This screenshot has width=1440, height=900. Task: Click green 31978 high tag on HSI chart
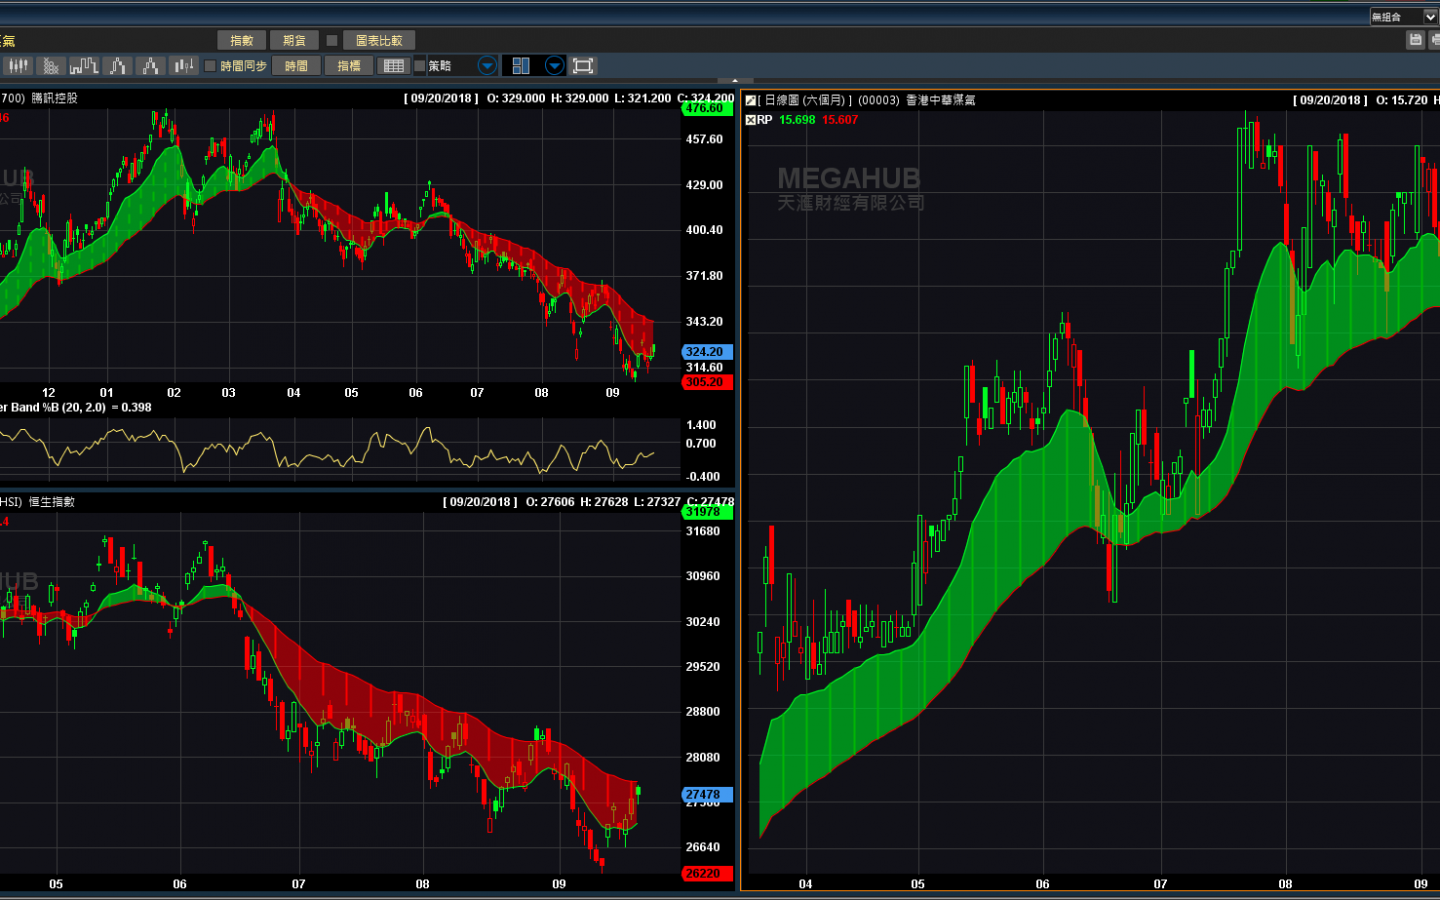click(x=708, y=512)
